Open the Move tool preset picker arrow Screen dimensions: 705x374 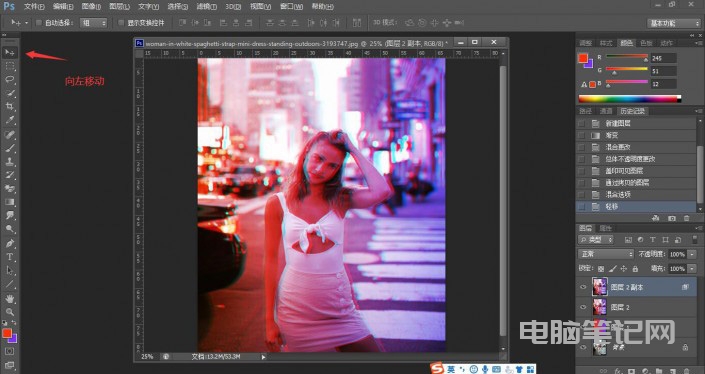pyautogui.click(x=26, y=22)
